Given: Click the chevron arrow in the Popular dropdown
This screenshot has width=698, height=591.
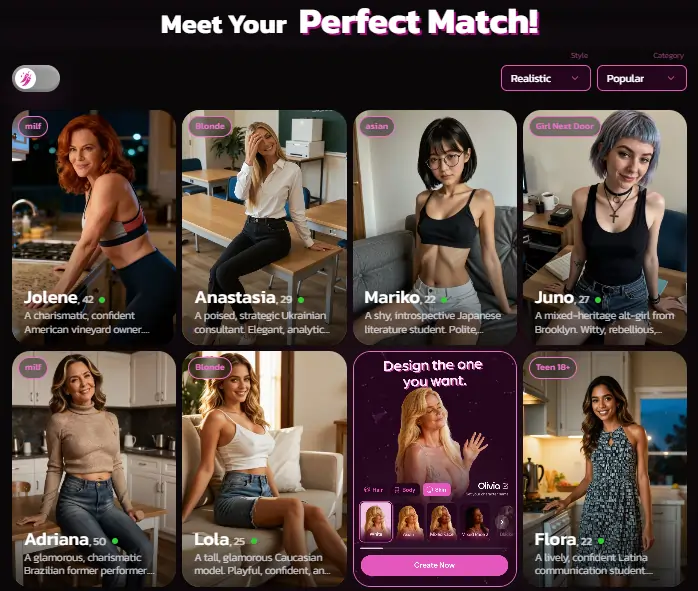Looking at the screenshot, I should click(x=671, y=78).
